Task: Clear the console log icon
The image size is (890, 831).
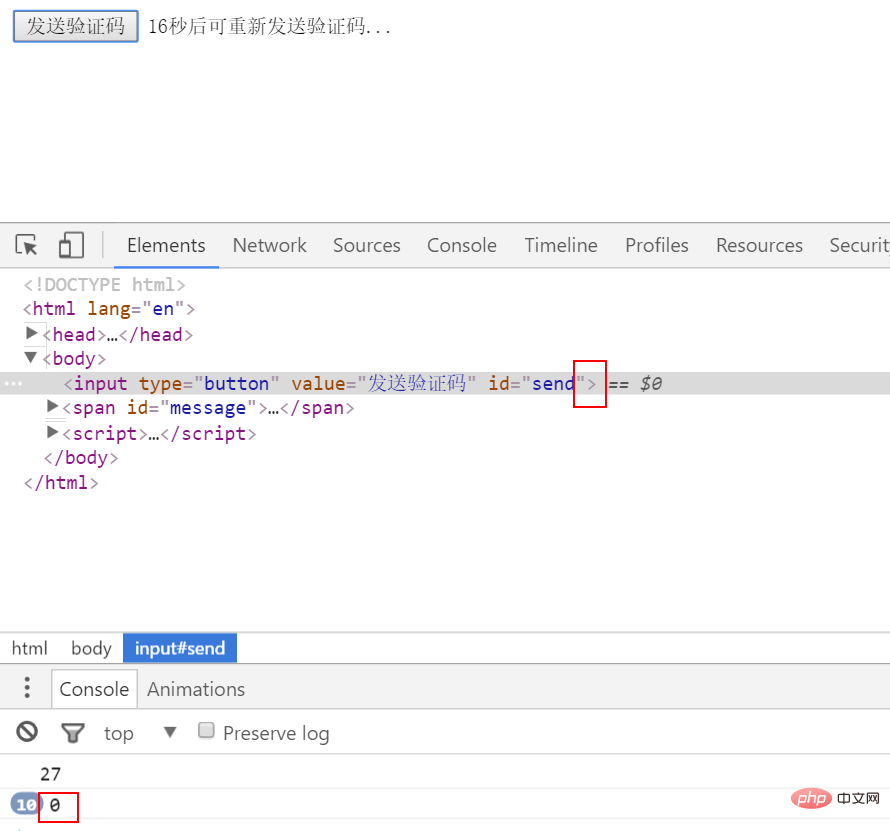Action: click(x=27, y=732)
